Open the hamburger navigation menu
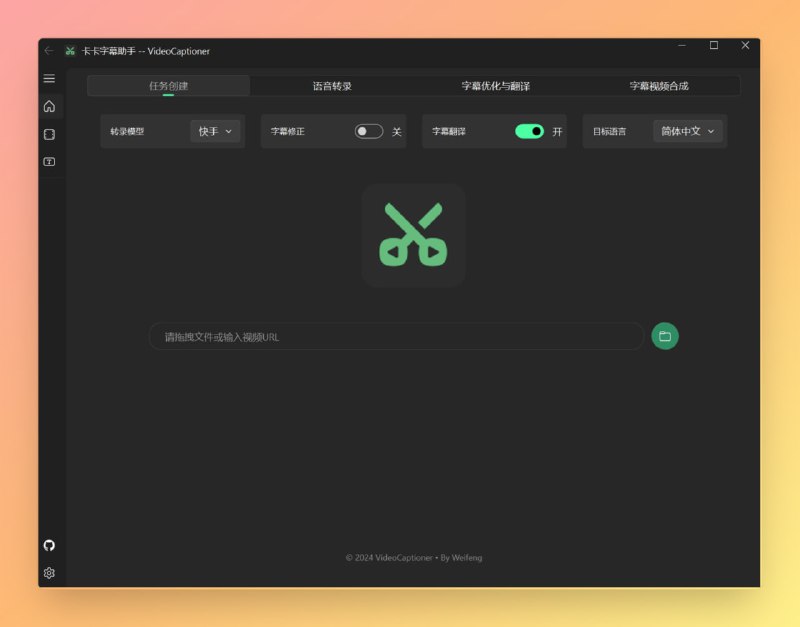 click(49, 78)
